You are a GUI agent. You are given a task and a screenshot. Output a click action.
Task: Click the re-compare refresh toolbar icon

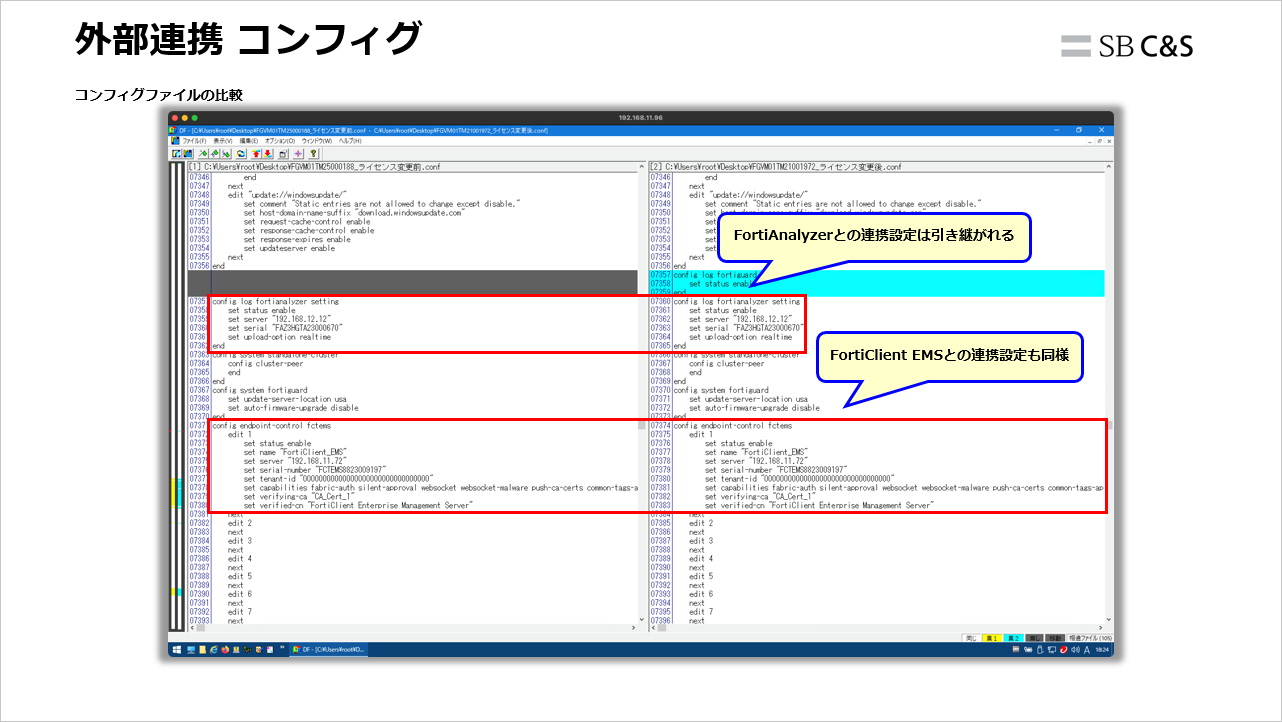241,154
